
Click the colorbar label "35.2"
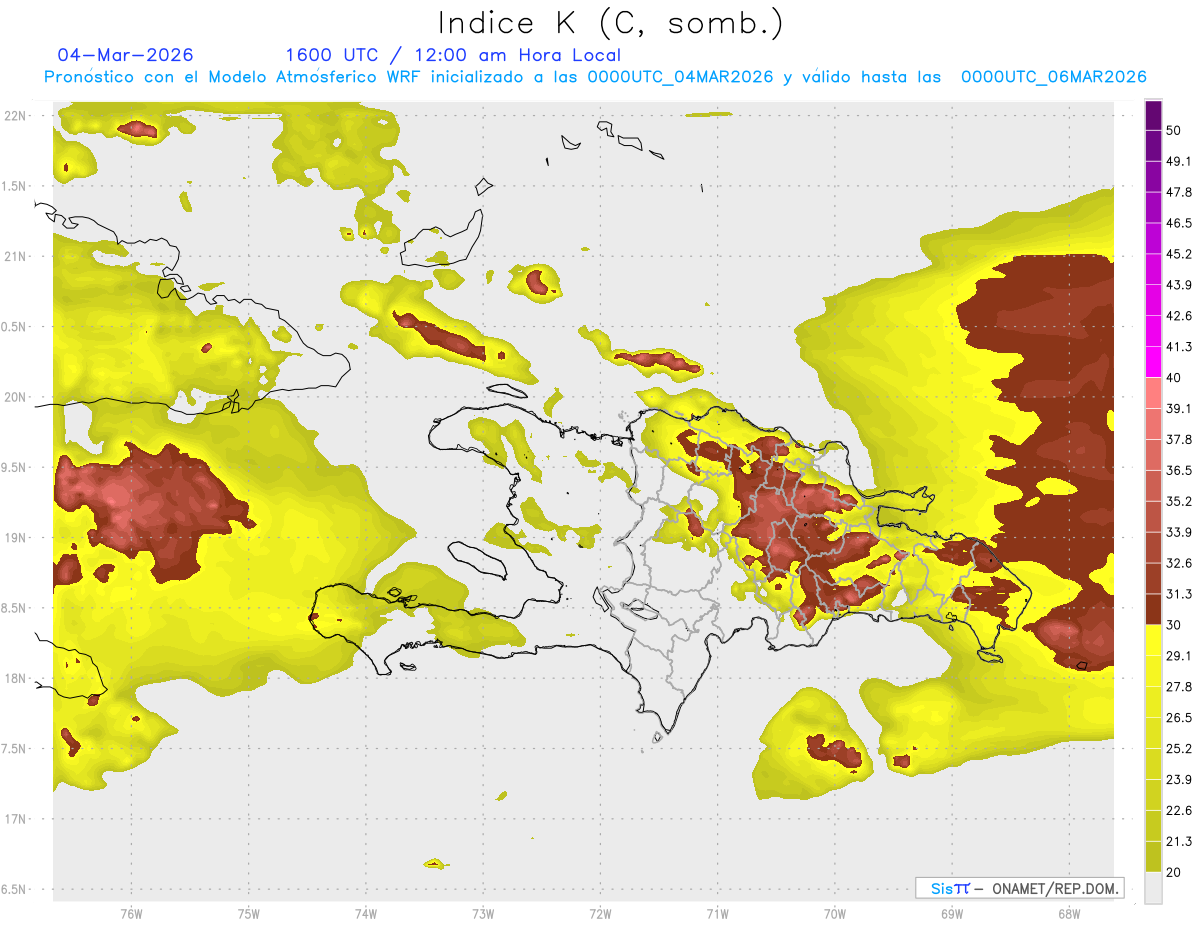pyautogui.click(x=1179, y=501)
